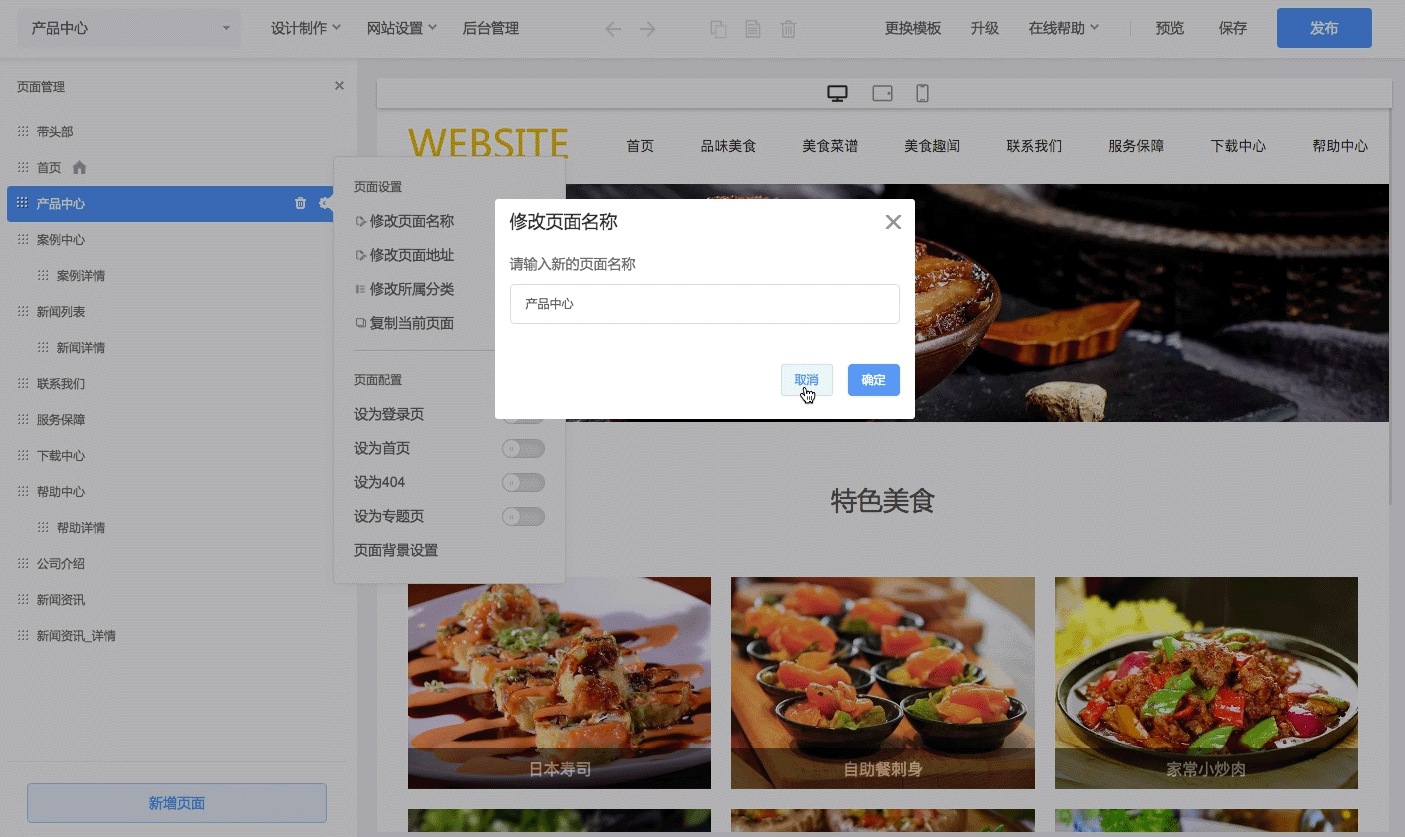The image size is (1405, 837).
Task: Open the 日本寿司 food thumbnail
Action: (560, 683)
